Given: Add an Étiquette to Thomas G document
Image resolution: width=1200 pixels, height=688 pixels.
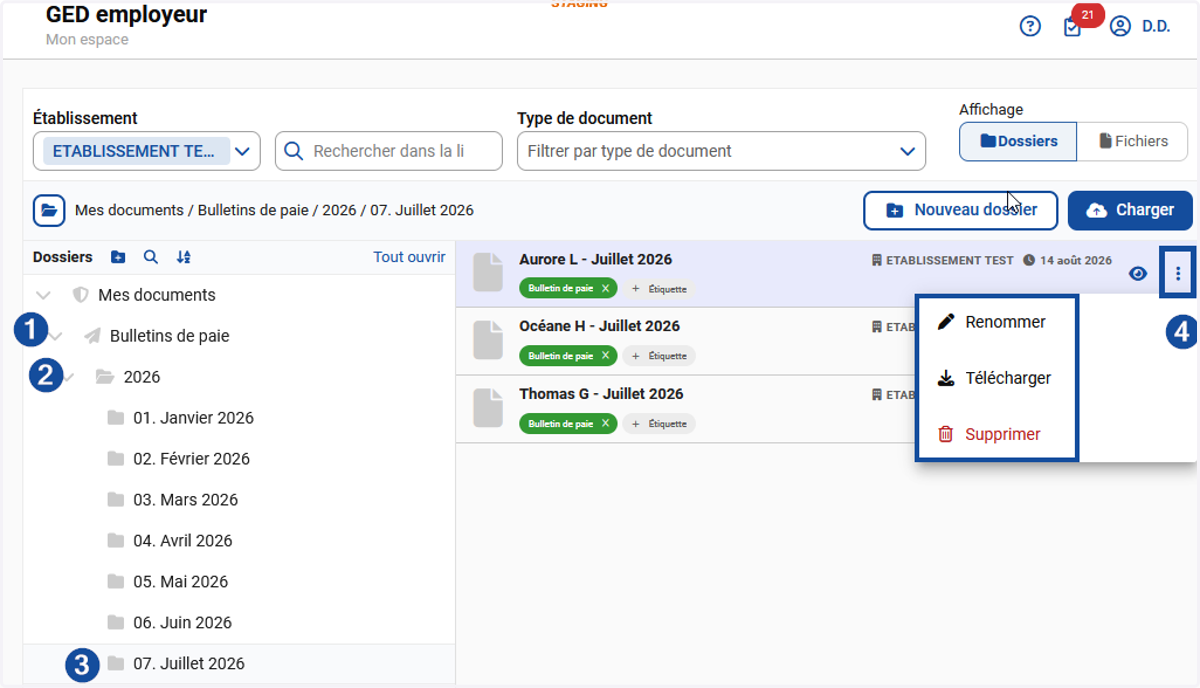Looking at the screenshot, I should tap(659, 424).
